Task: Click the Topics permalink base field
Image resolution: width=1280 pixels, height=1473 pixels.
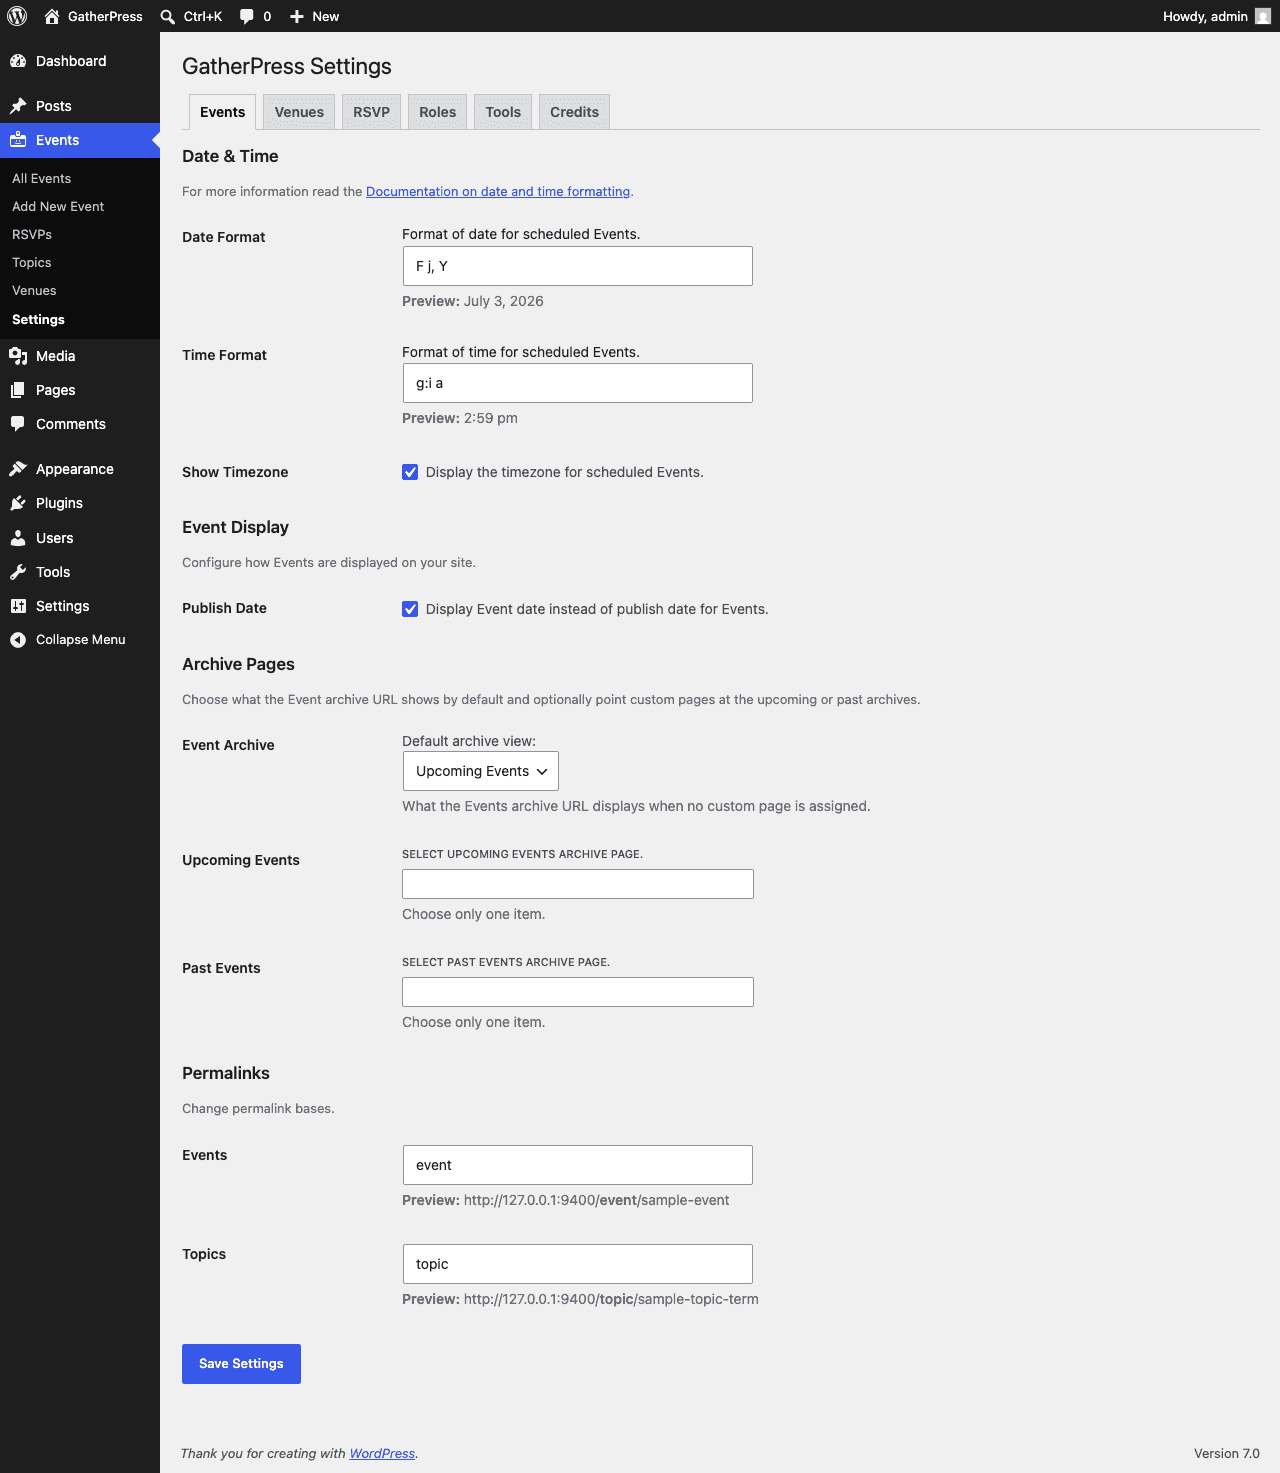Action: pyautogui.click(x=578, y=1264)
